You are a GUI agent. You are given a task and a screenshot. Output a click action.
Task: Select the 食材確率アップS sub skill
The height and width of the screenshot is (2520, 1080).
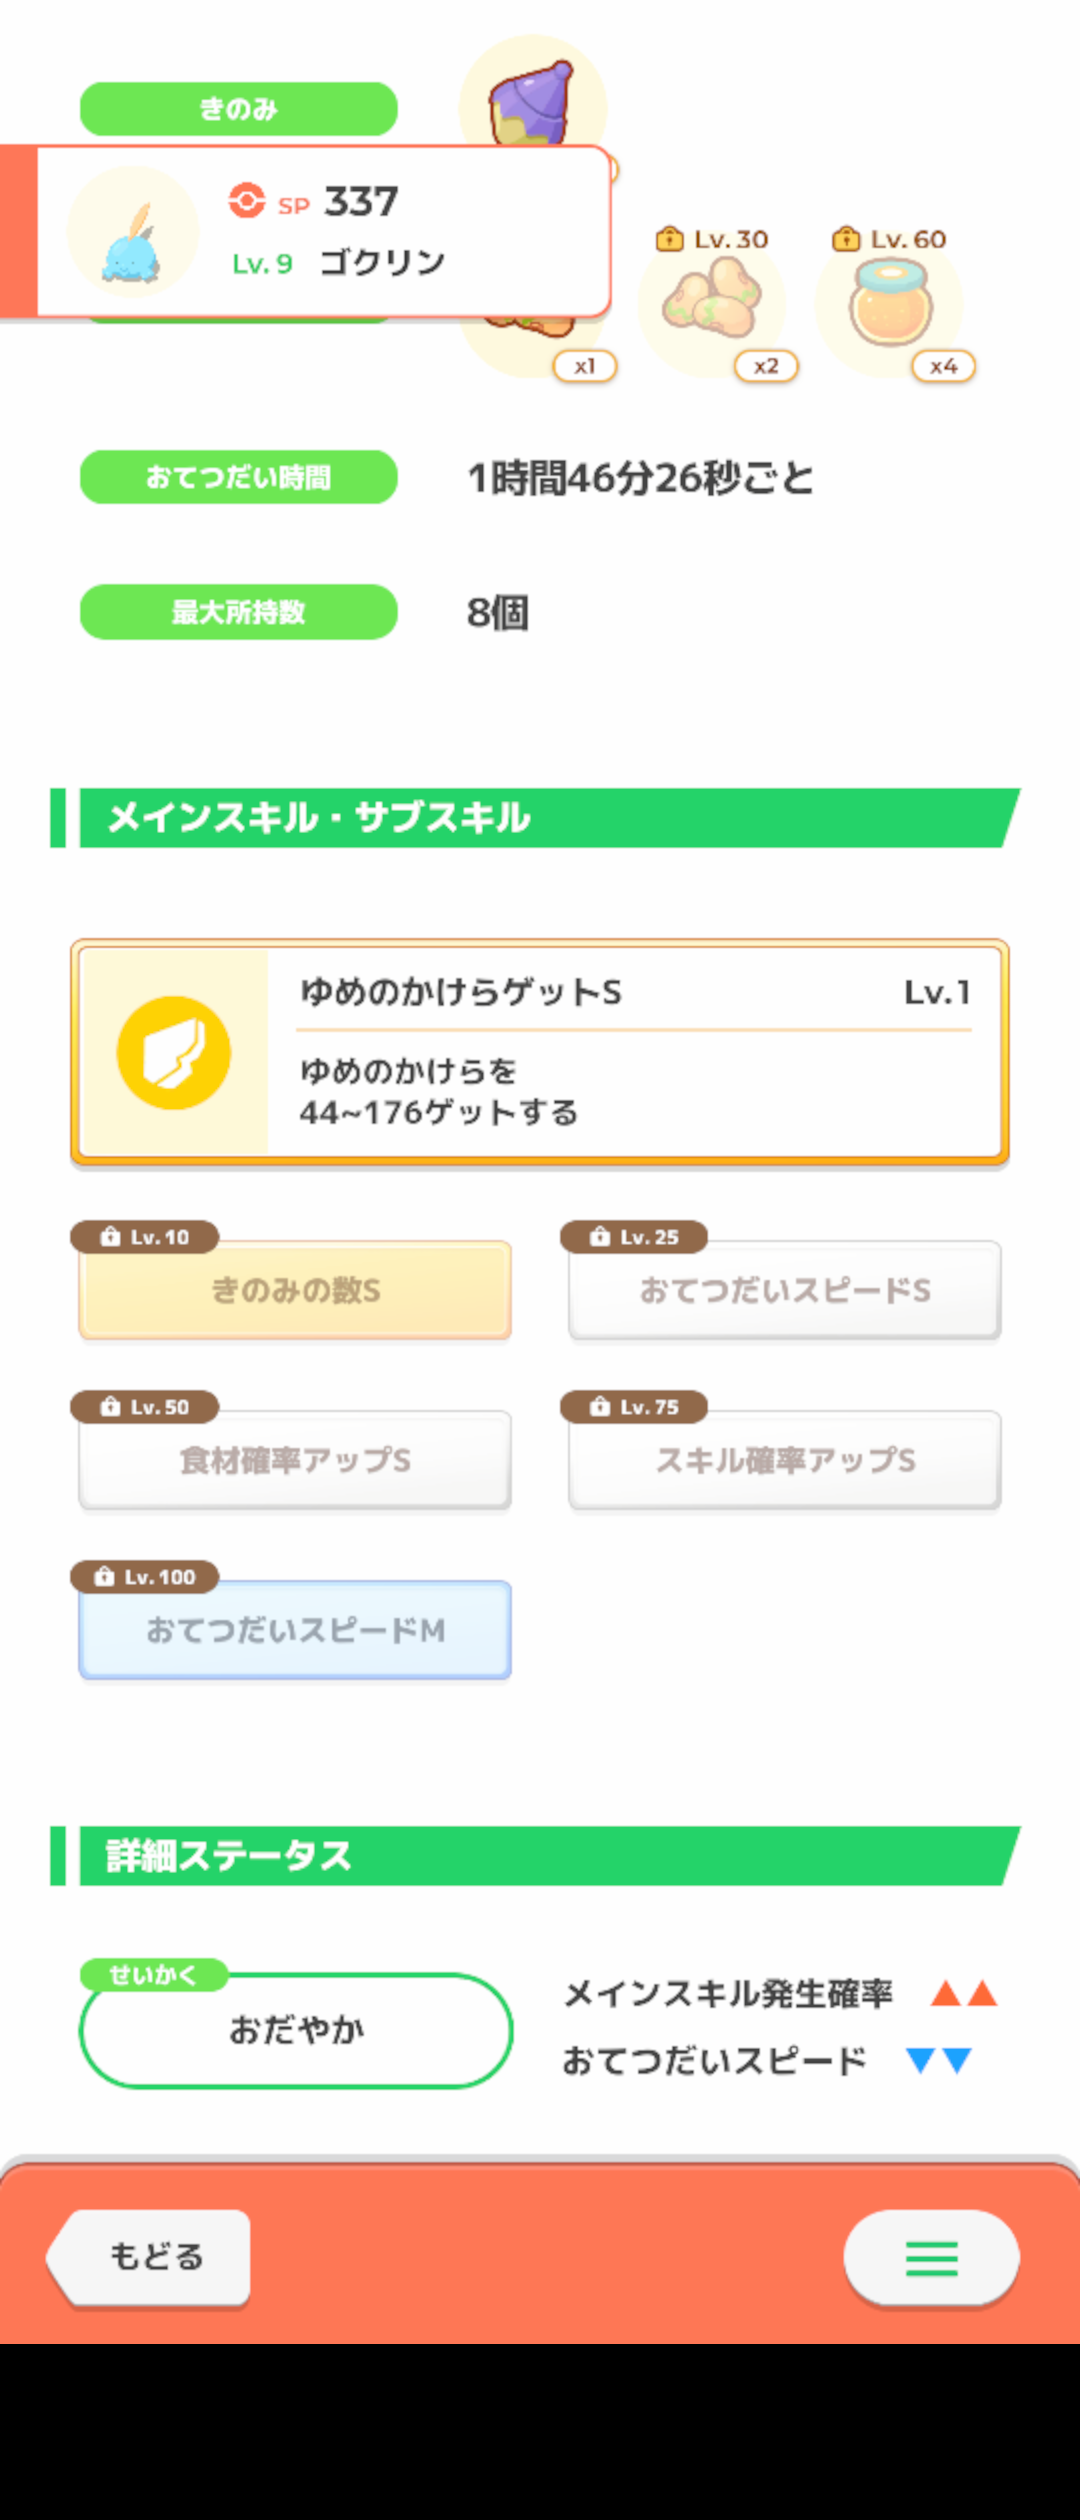click(x=295, y=1460)
